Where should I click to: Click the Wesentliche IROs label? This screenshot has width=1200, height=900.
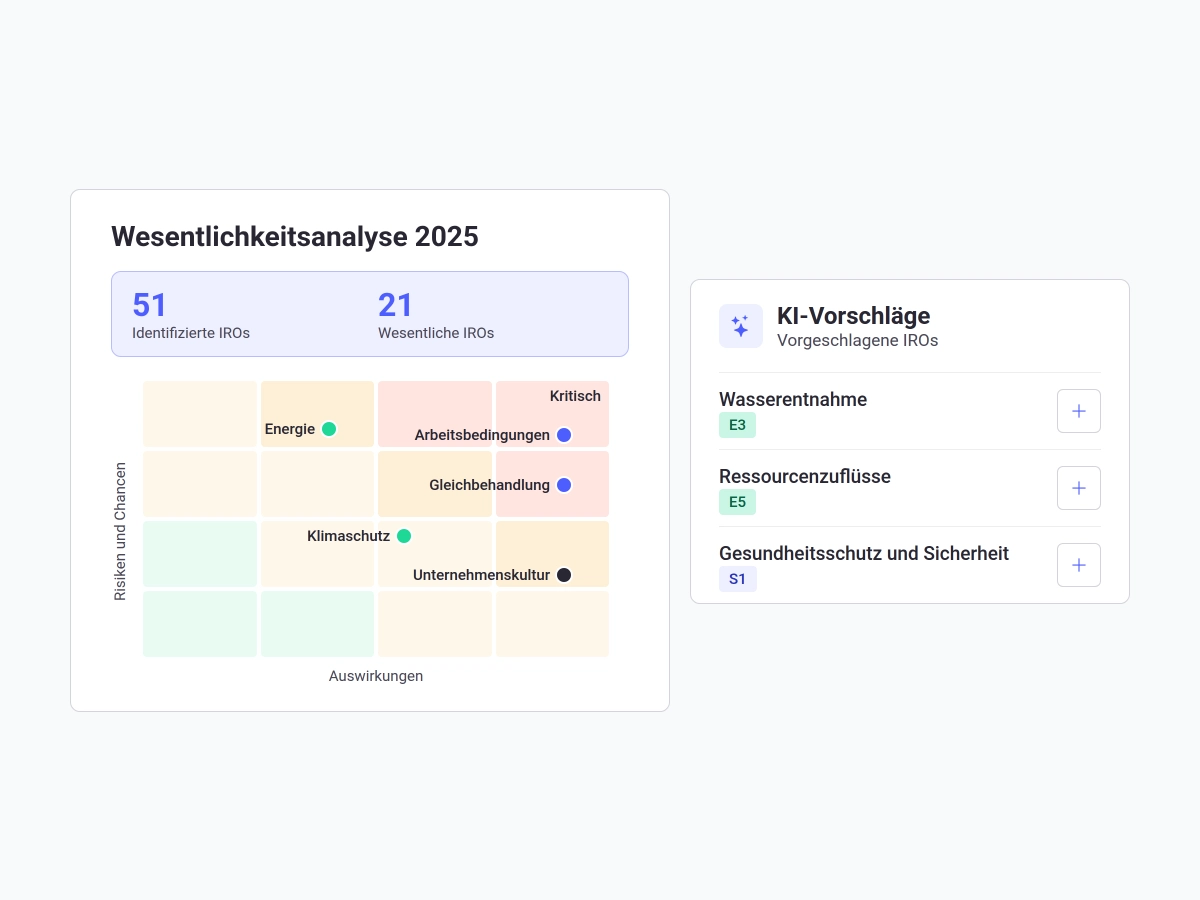coord(436,333)
